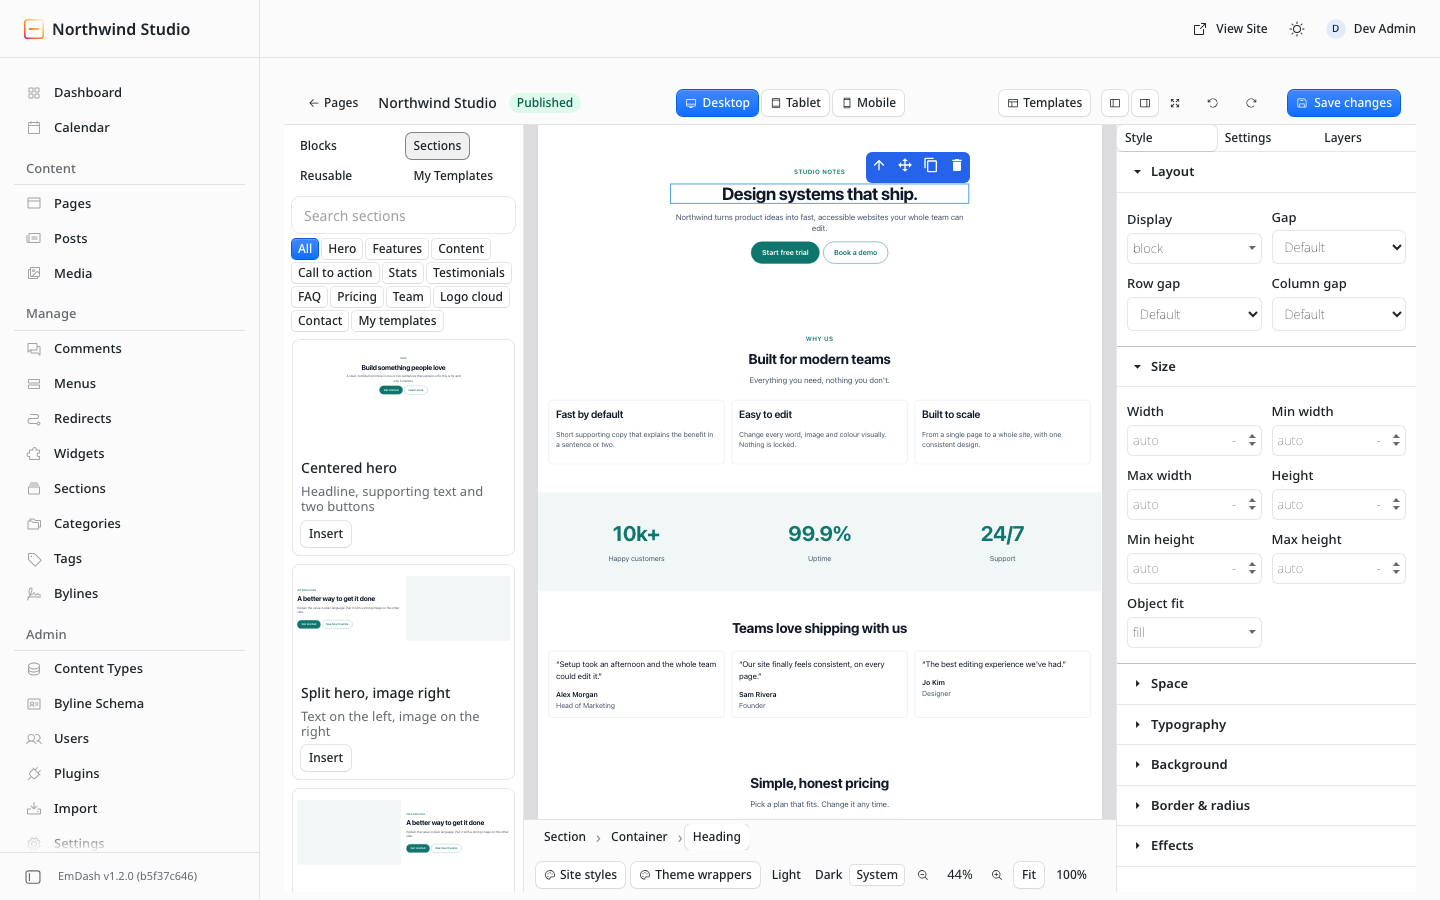Toggle the left panel visibility
The height and width of the screenshot is (900, 1440).
click(x=1115, y=103)
